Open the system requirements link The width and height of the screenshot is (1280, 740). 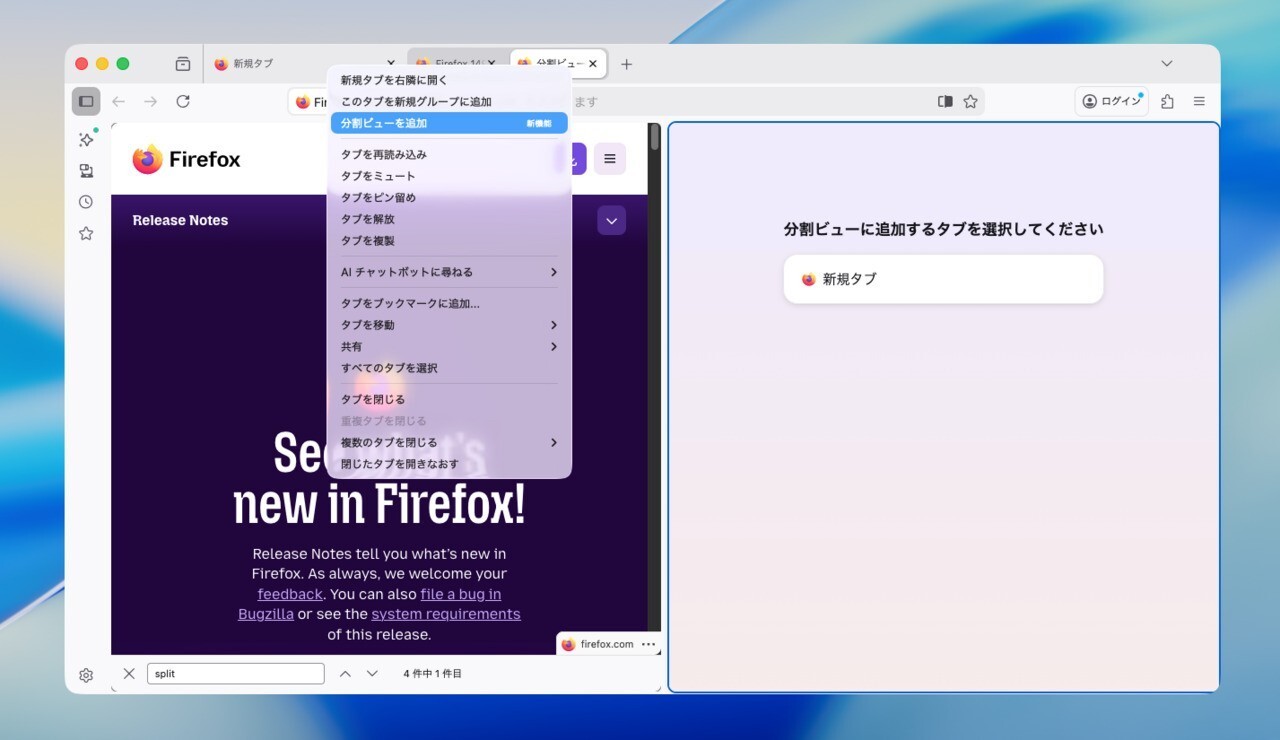point(446,614)
